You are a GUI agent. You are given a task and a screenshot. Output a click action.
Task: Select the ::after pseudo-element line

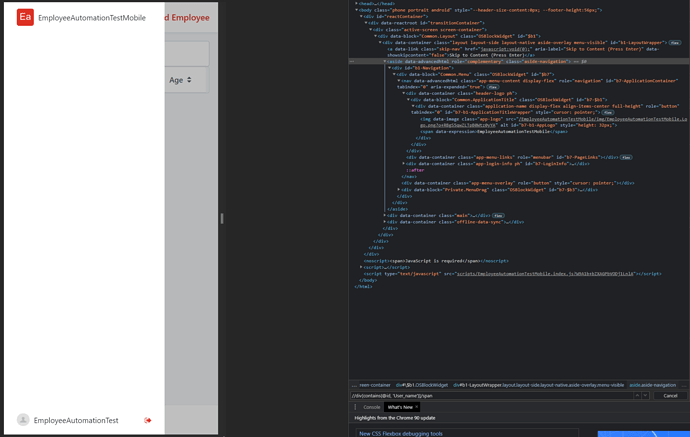point(415,170)
